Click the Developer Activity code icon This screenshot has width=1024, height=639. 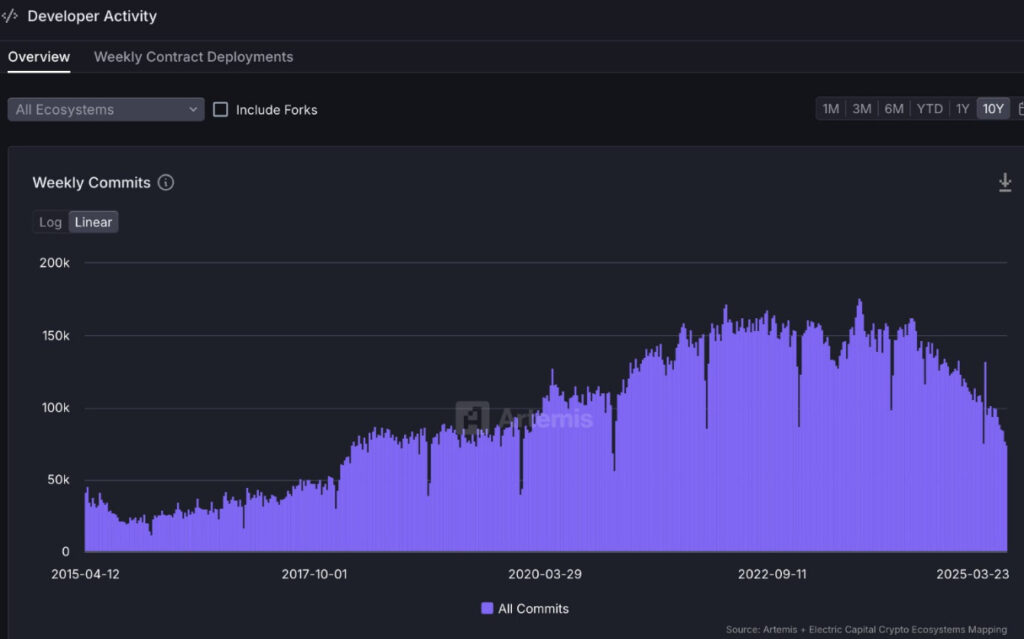pyautogui.click(x=10, y=16)
